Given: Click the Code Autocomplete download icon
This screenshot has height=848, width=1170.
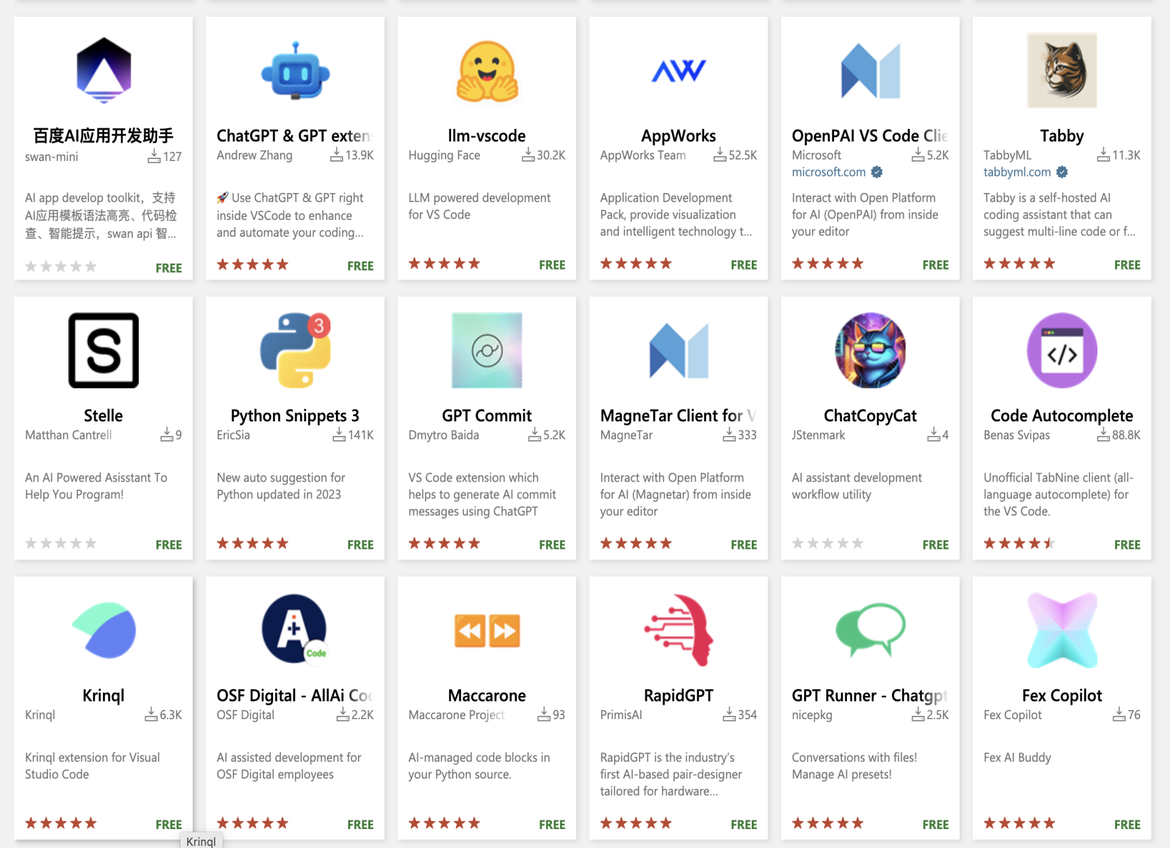Looking at the screenshot, I should [x=1104, y=434].
